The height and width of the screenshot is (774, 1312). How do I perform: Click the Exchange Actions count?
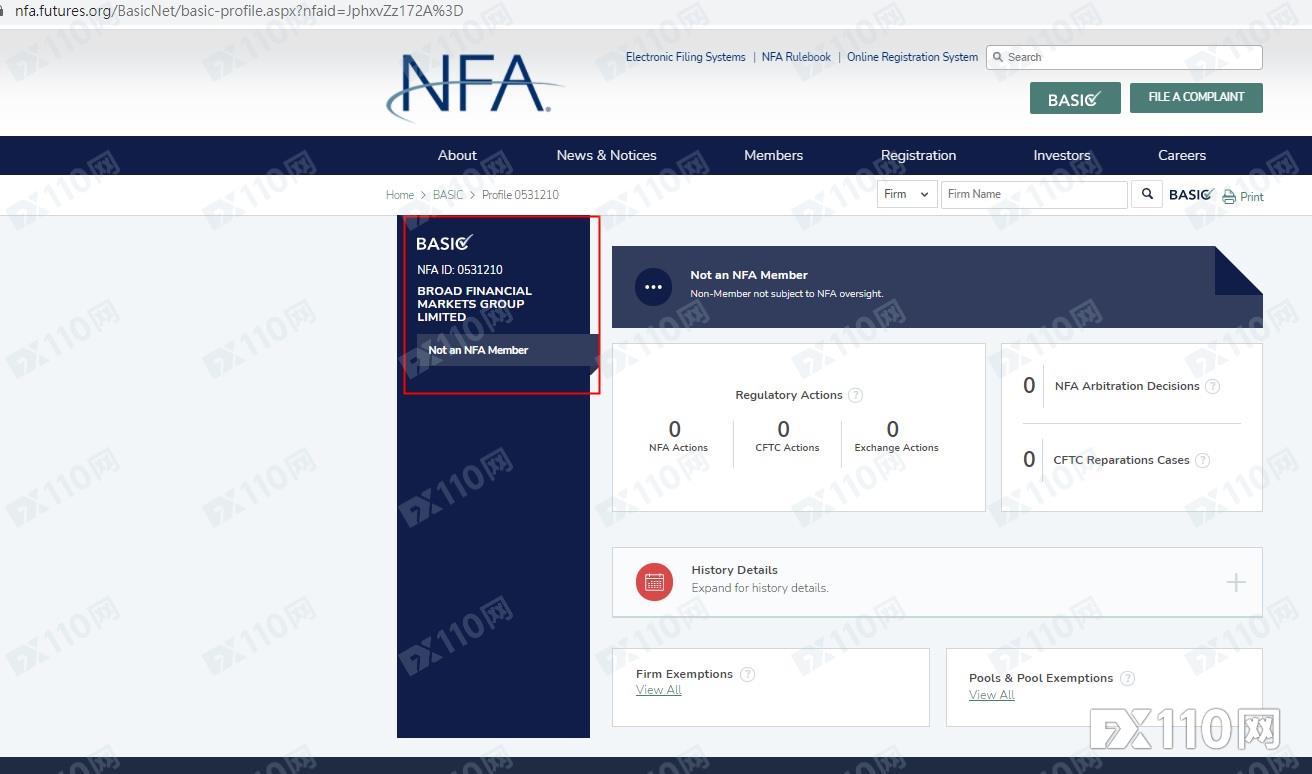point(893,429)
